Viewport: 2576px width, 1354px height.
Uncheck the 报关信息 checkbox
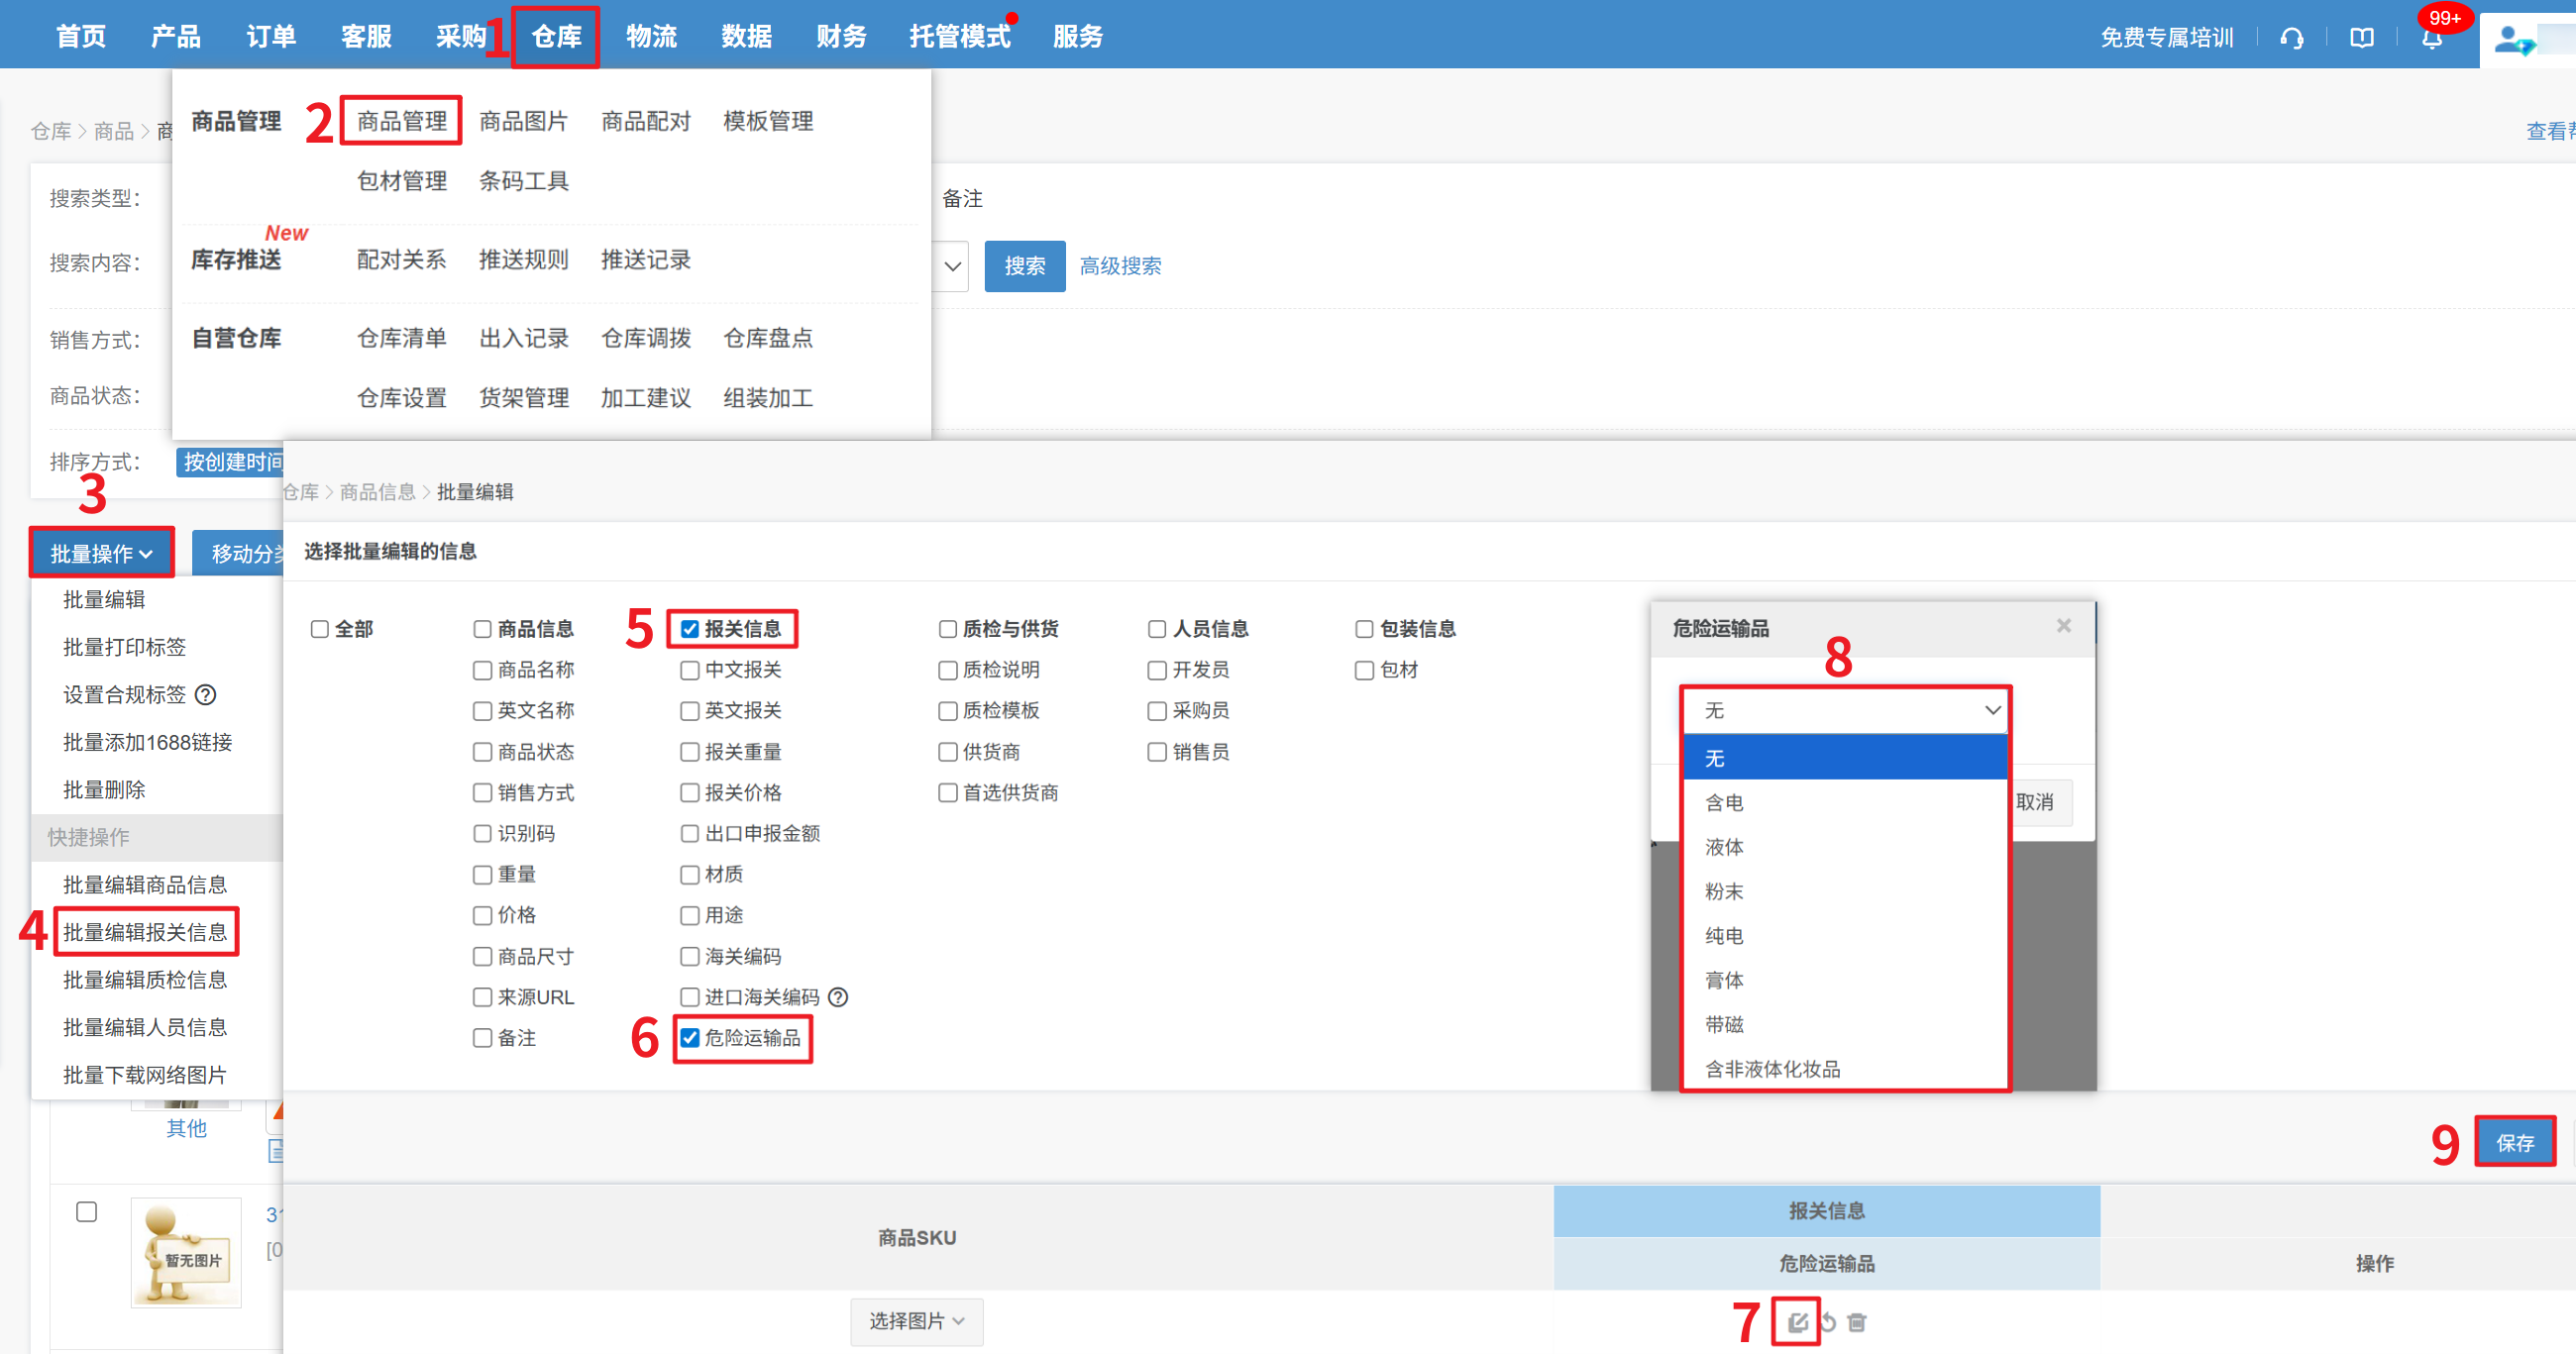point(690,629)
